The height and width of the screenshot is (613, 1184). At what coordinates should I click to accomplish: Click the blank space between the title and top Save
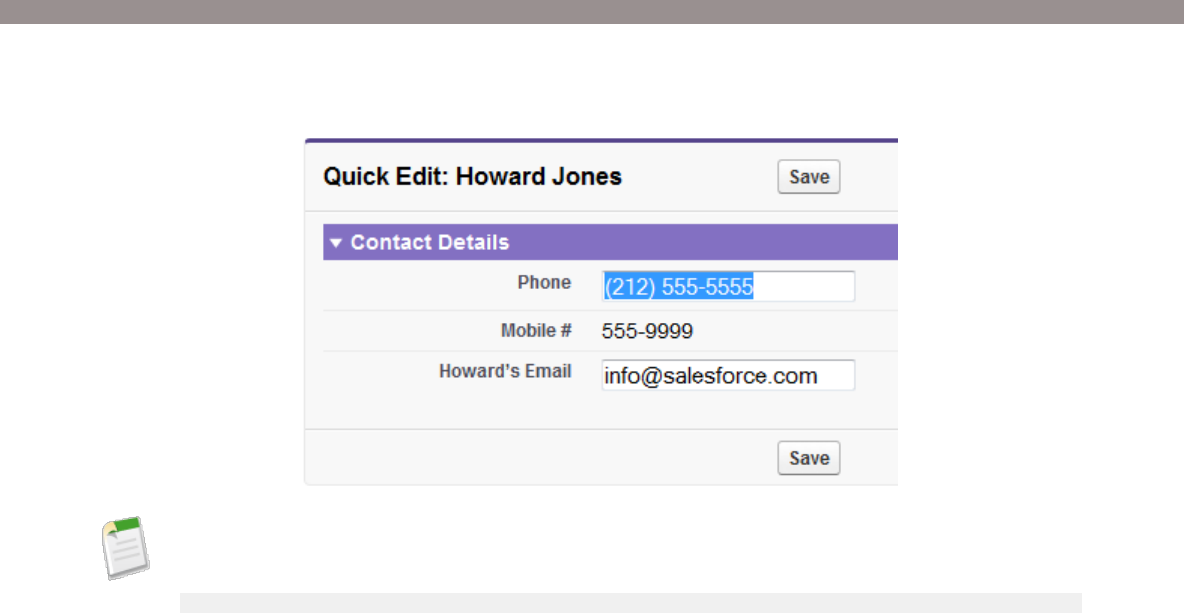[700, 177]
